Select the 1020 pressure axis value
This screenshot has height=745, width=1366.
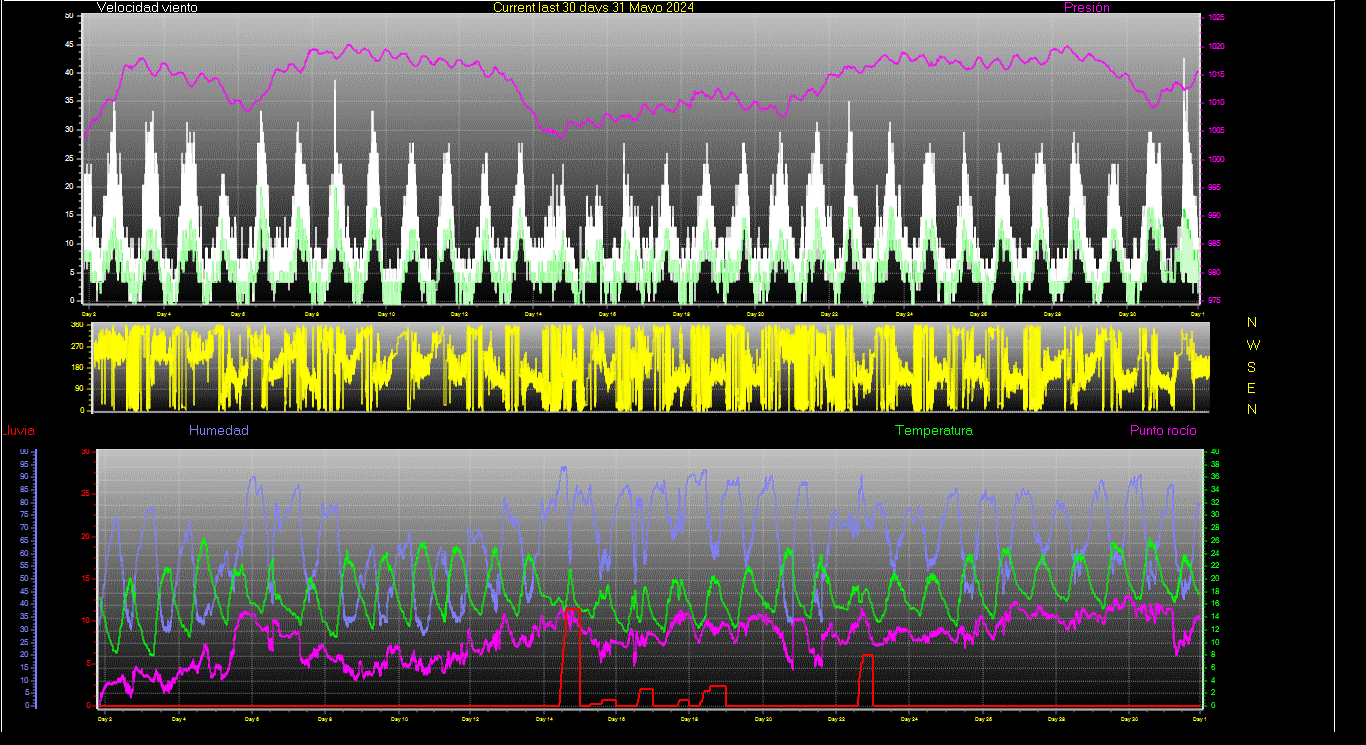[x=1217, y=47]
